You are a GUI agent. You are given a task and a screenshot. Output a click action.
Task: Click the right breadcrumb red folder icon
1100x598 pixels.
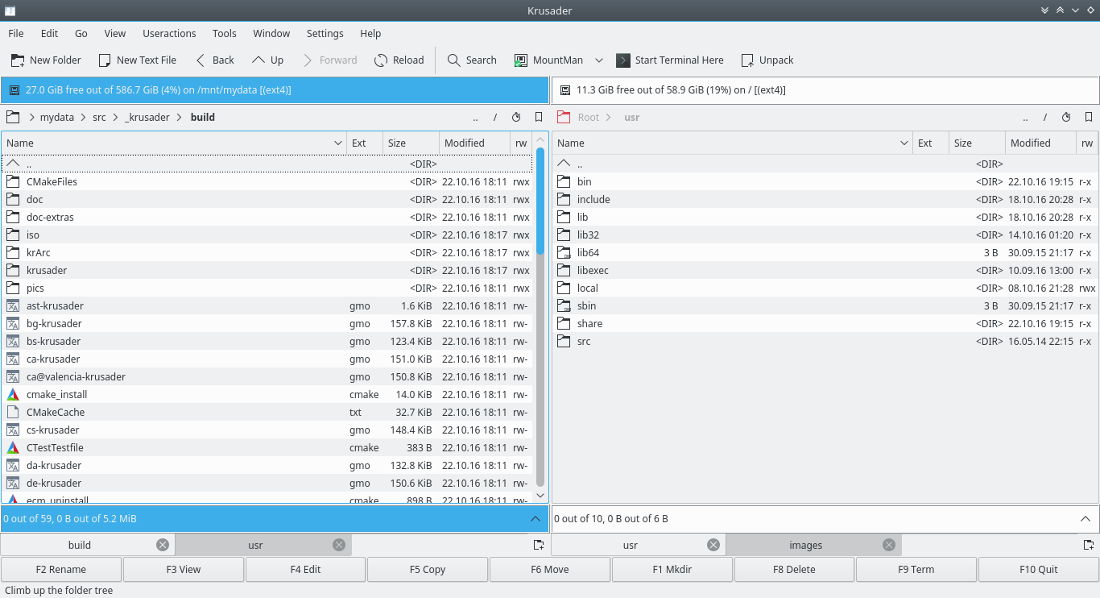(563, 117)
